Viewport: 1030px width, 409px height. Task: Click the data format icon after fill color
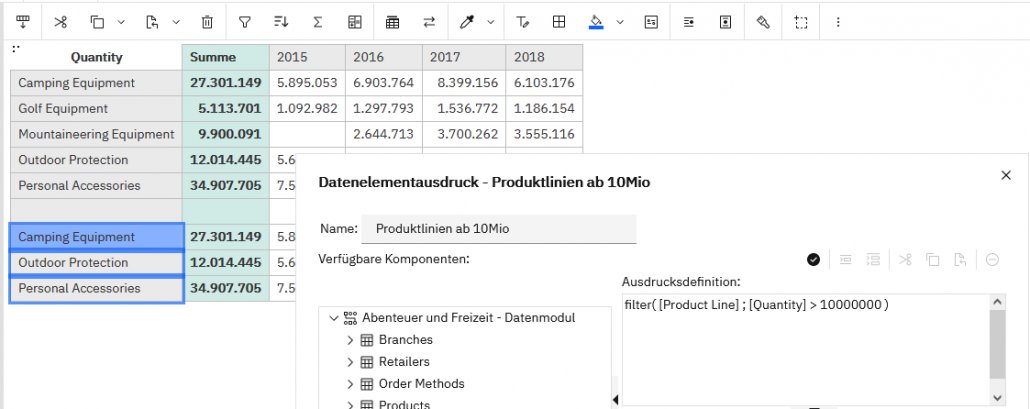click(651, 22)
